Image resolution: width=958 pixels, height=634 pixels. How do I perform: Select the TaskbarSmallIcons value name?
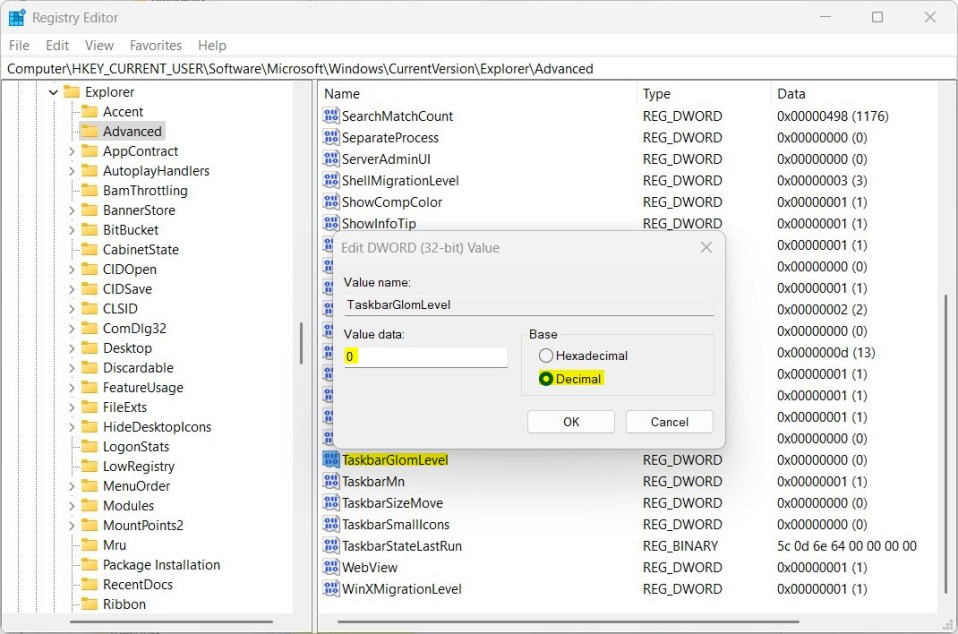(x=395, y=524)
